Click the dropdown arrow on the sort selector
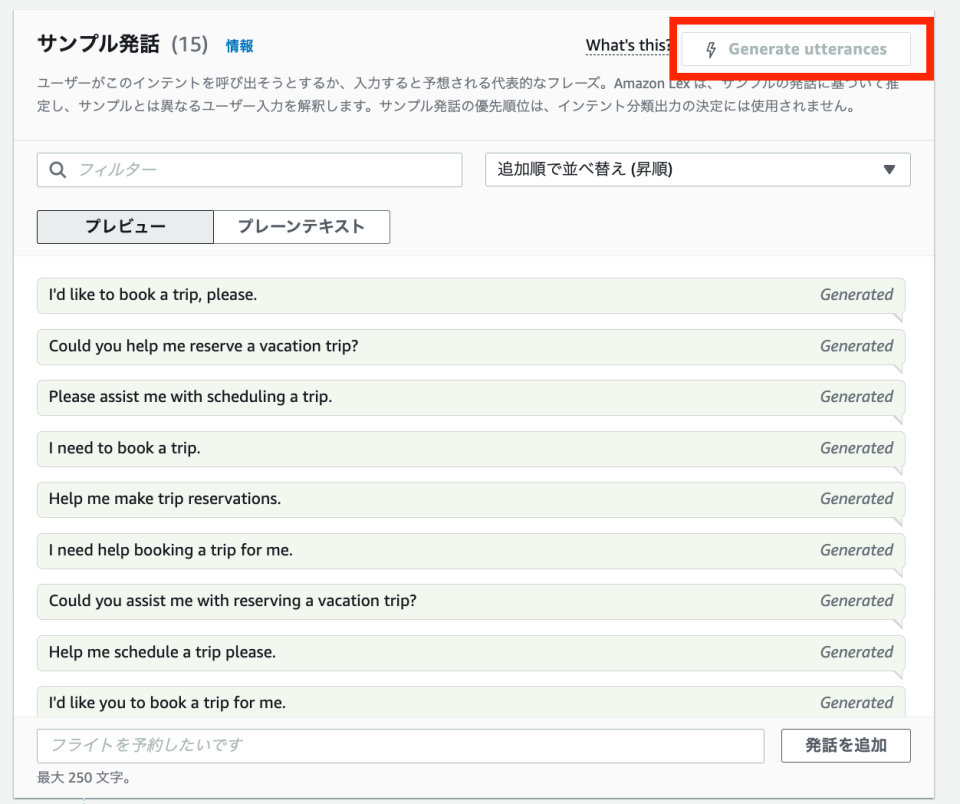 click(889, 169)
